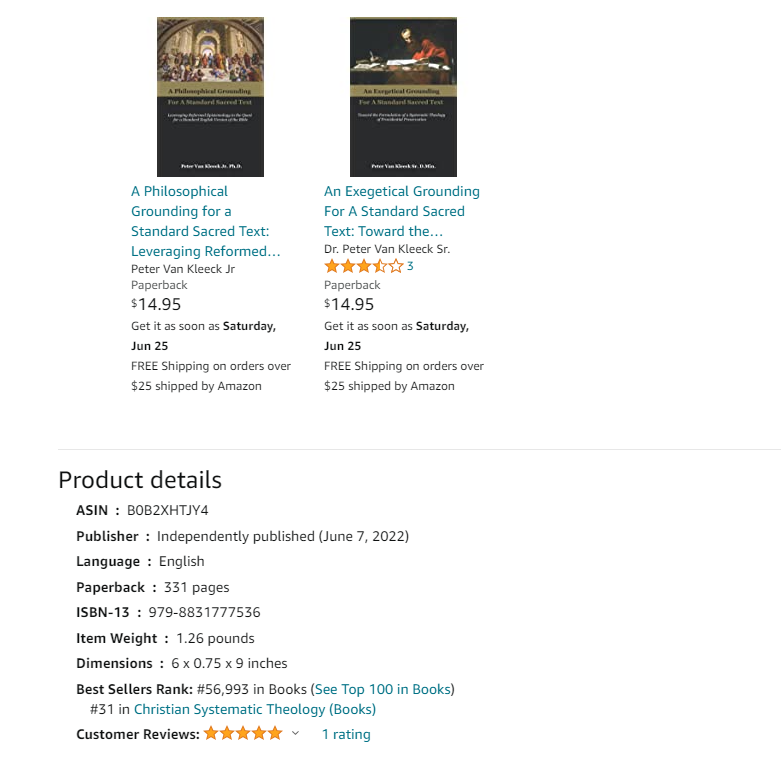Viewport: 781px width, 781px height.
Task: Expand the Customer Reviews rating dropdown arrow
Action: pyautogui.click(x=295, y=734)
